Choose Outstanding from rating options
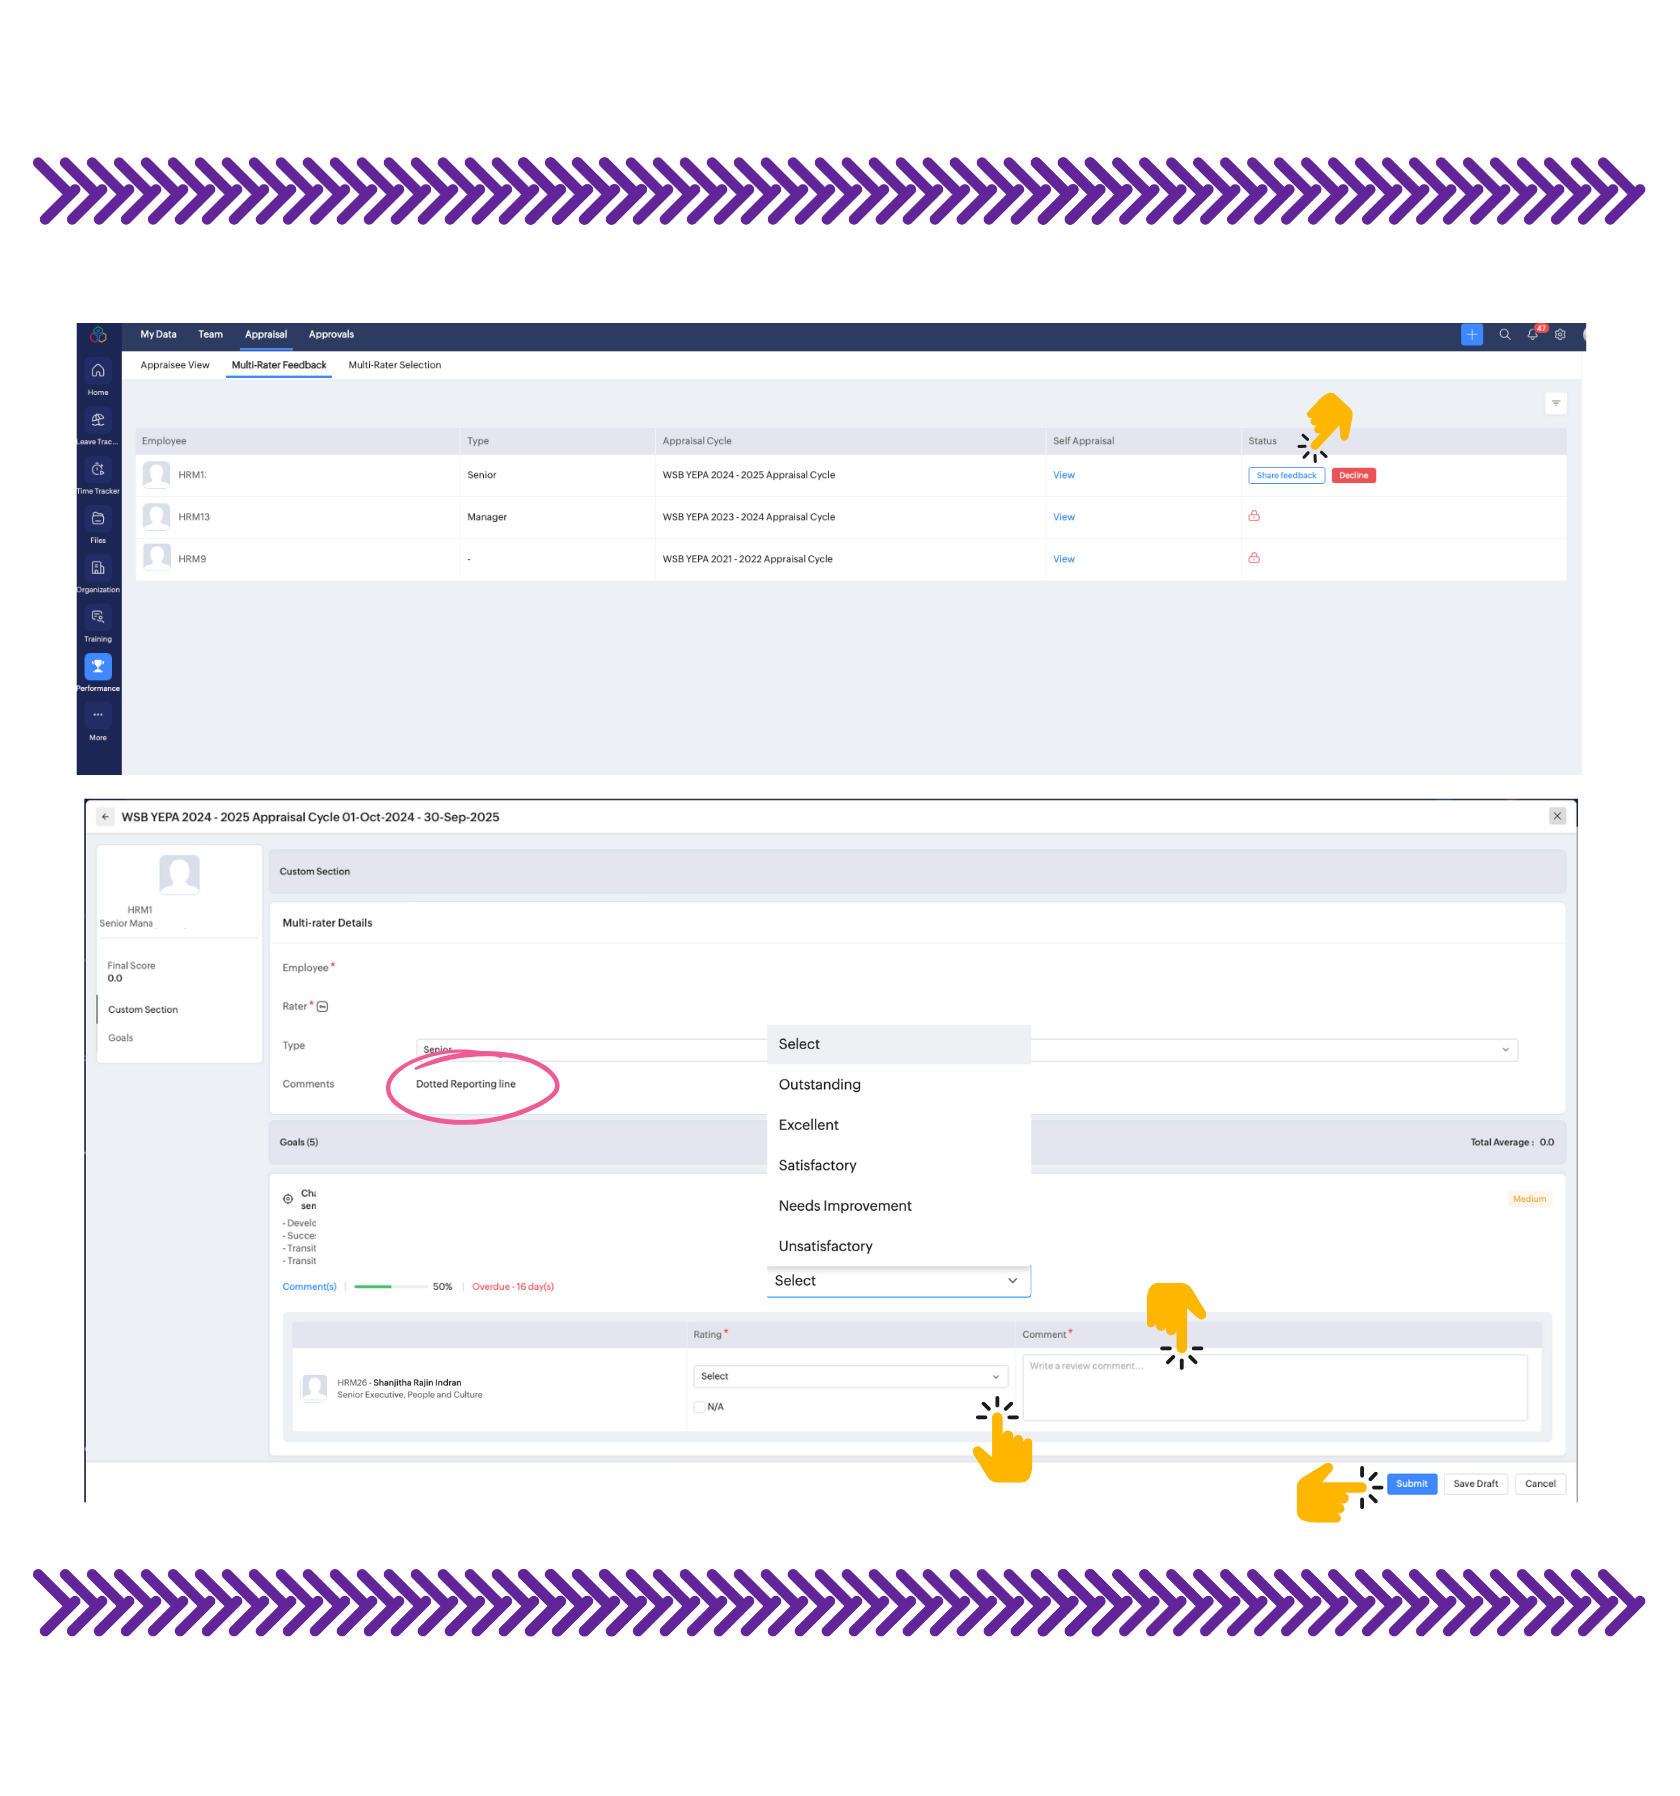This screenshot has height=1796, width=1680. tap(819, 1085)
